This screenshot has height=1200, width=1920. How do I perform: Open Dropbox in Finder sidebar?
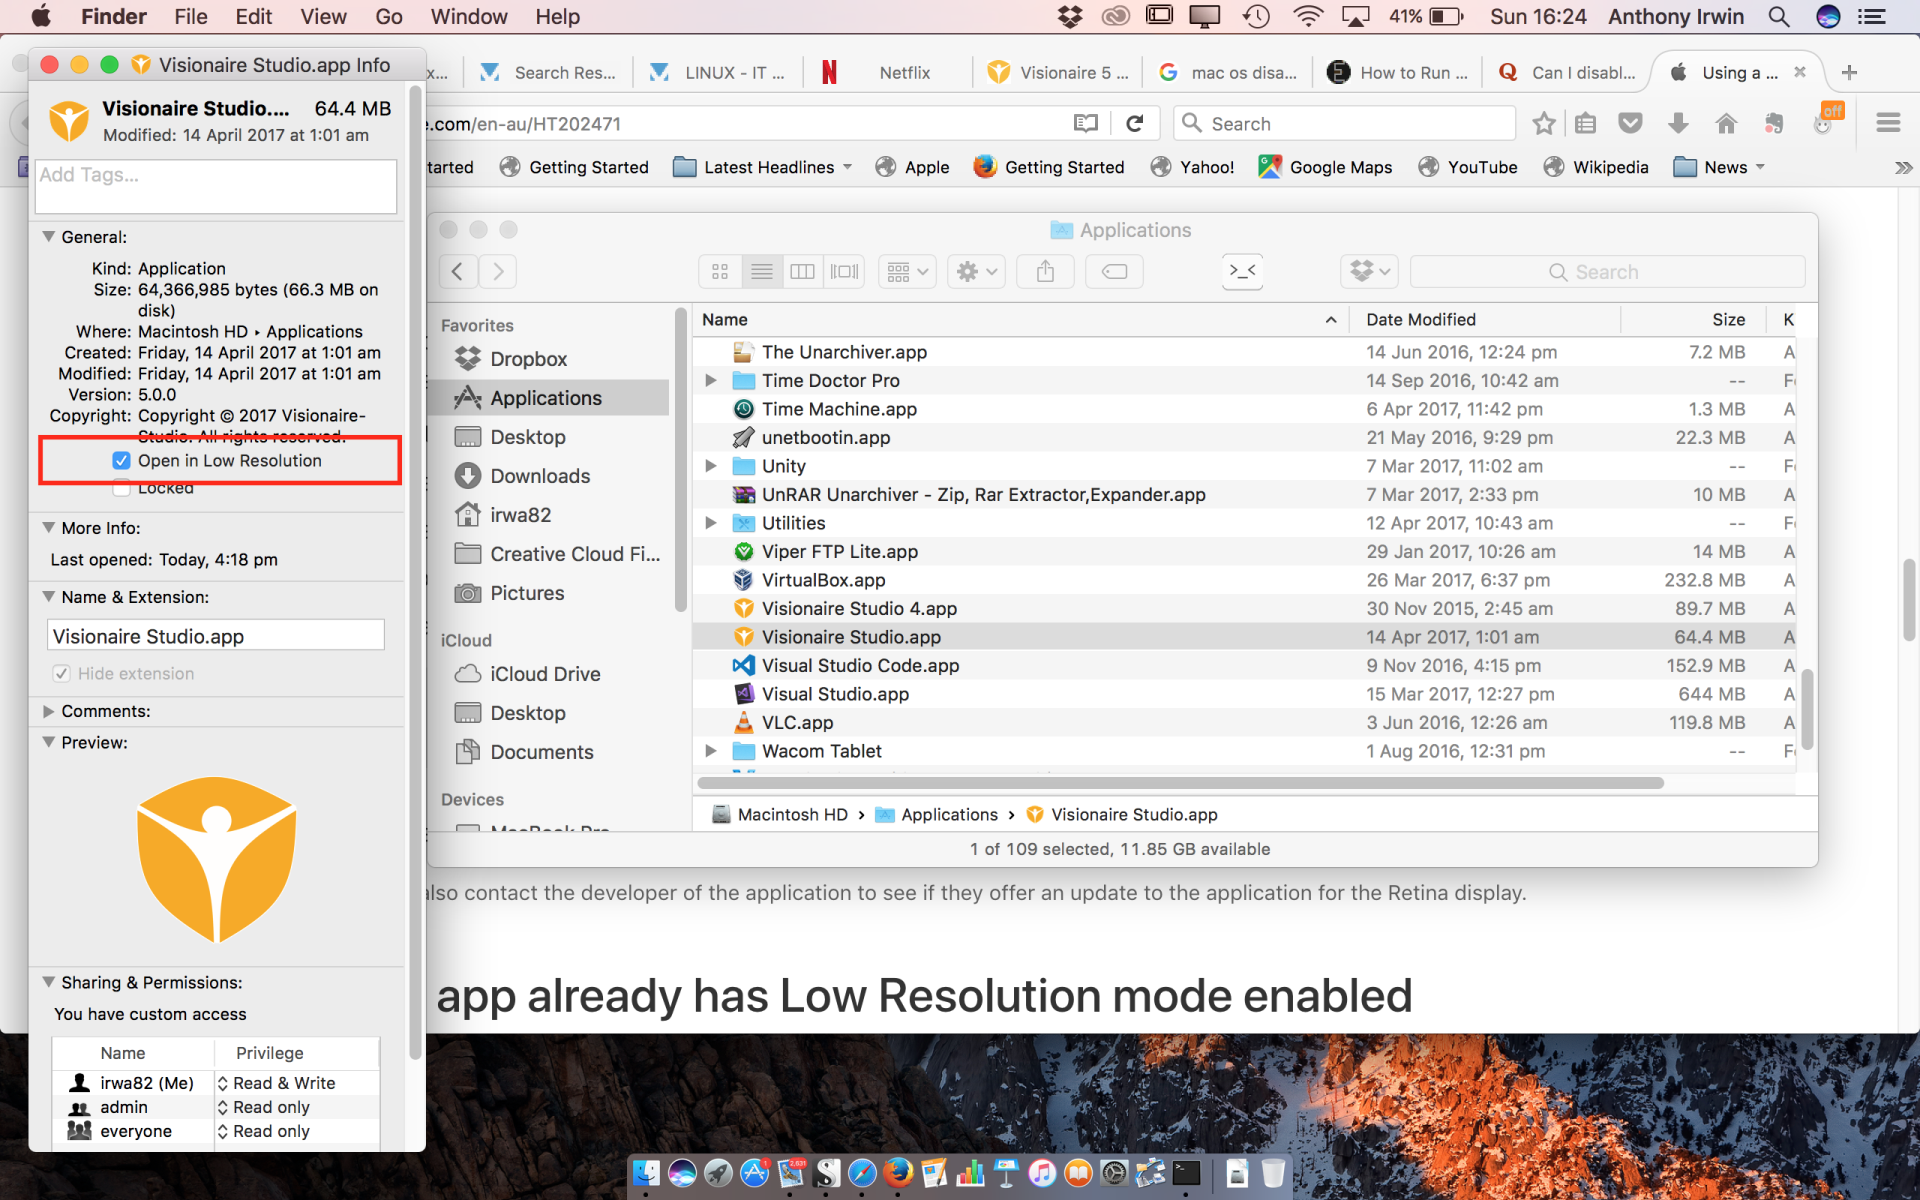528,359
